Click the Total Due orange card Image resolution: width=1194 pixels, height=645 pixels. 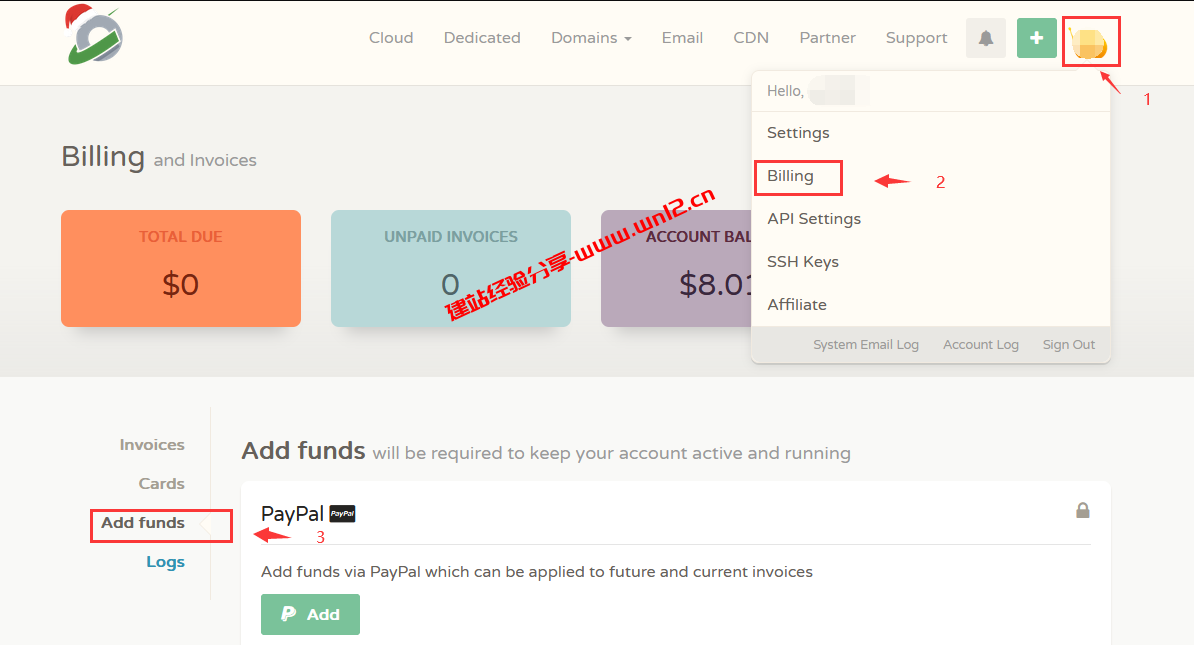pyautogui.click(x=181, y=268)
